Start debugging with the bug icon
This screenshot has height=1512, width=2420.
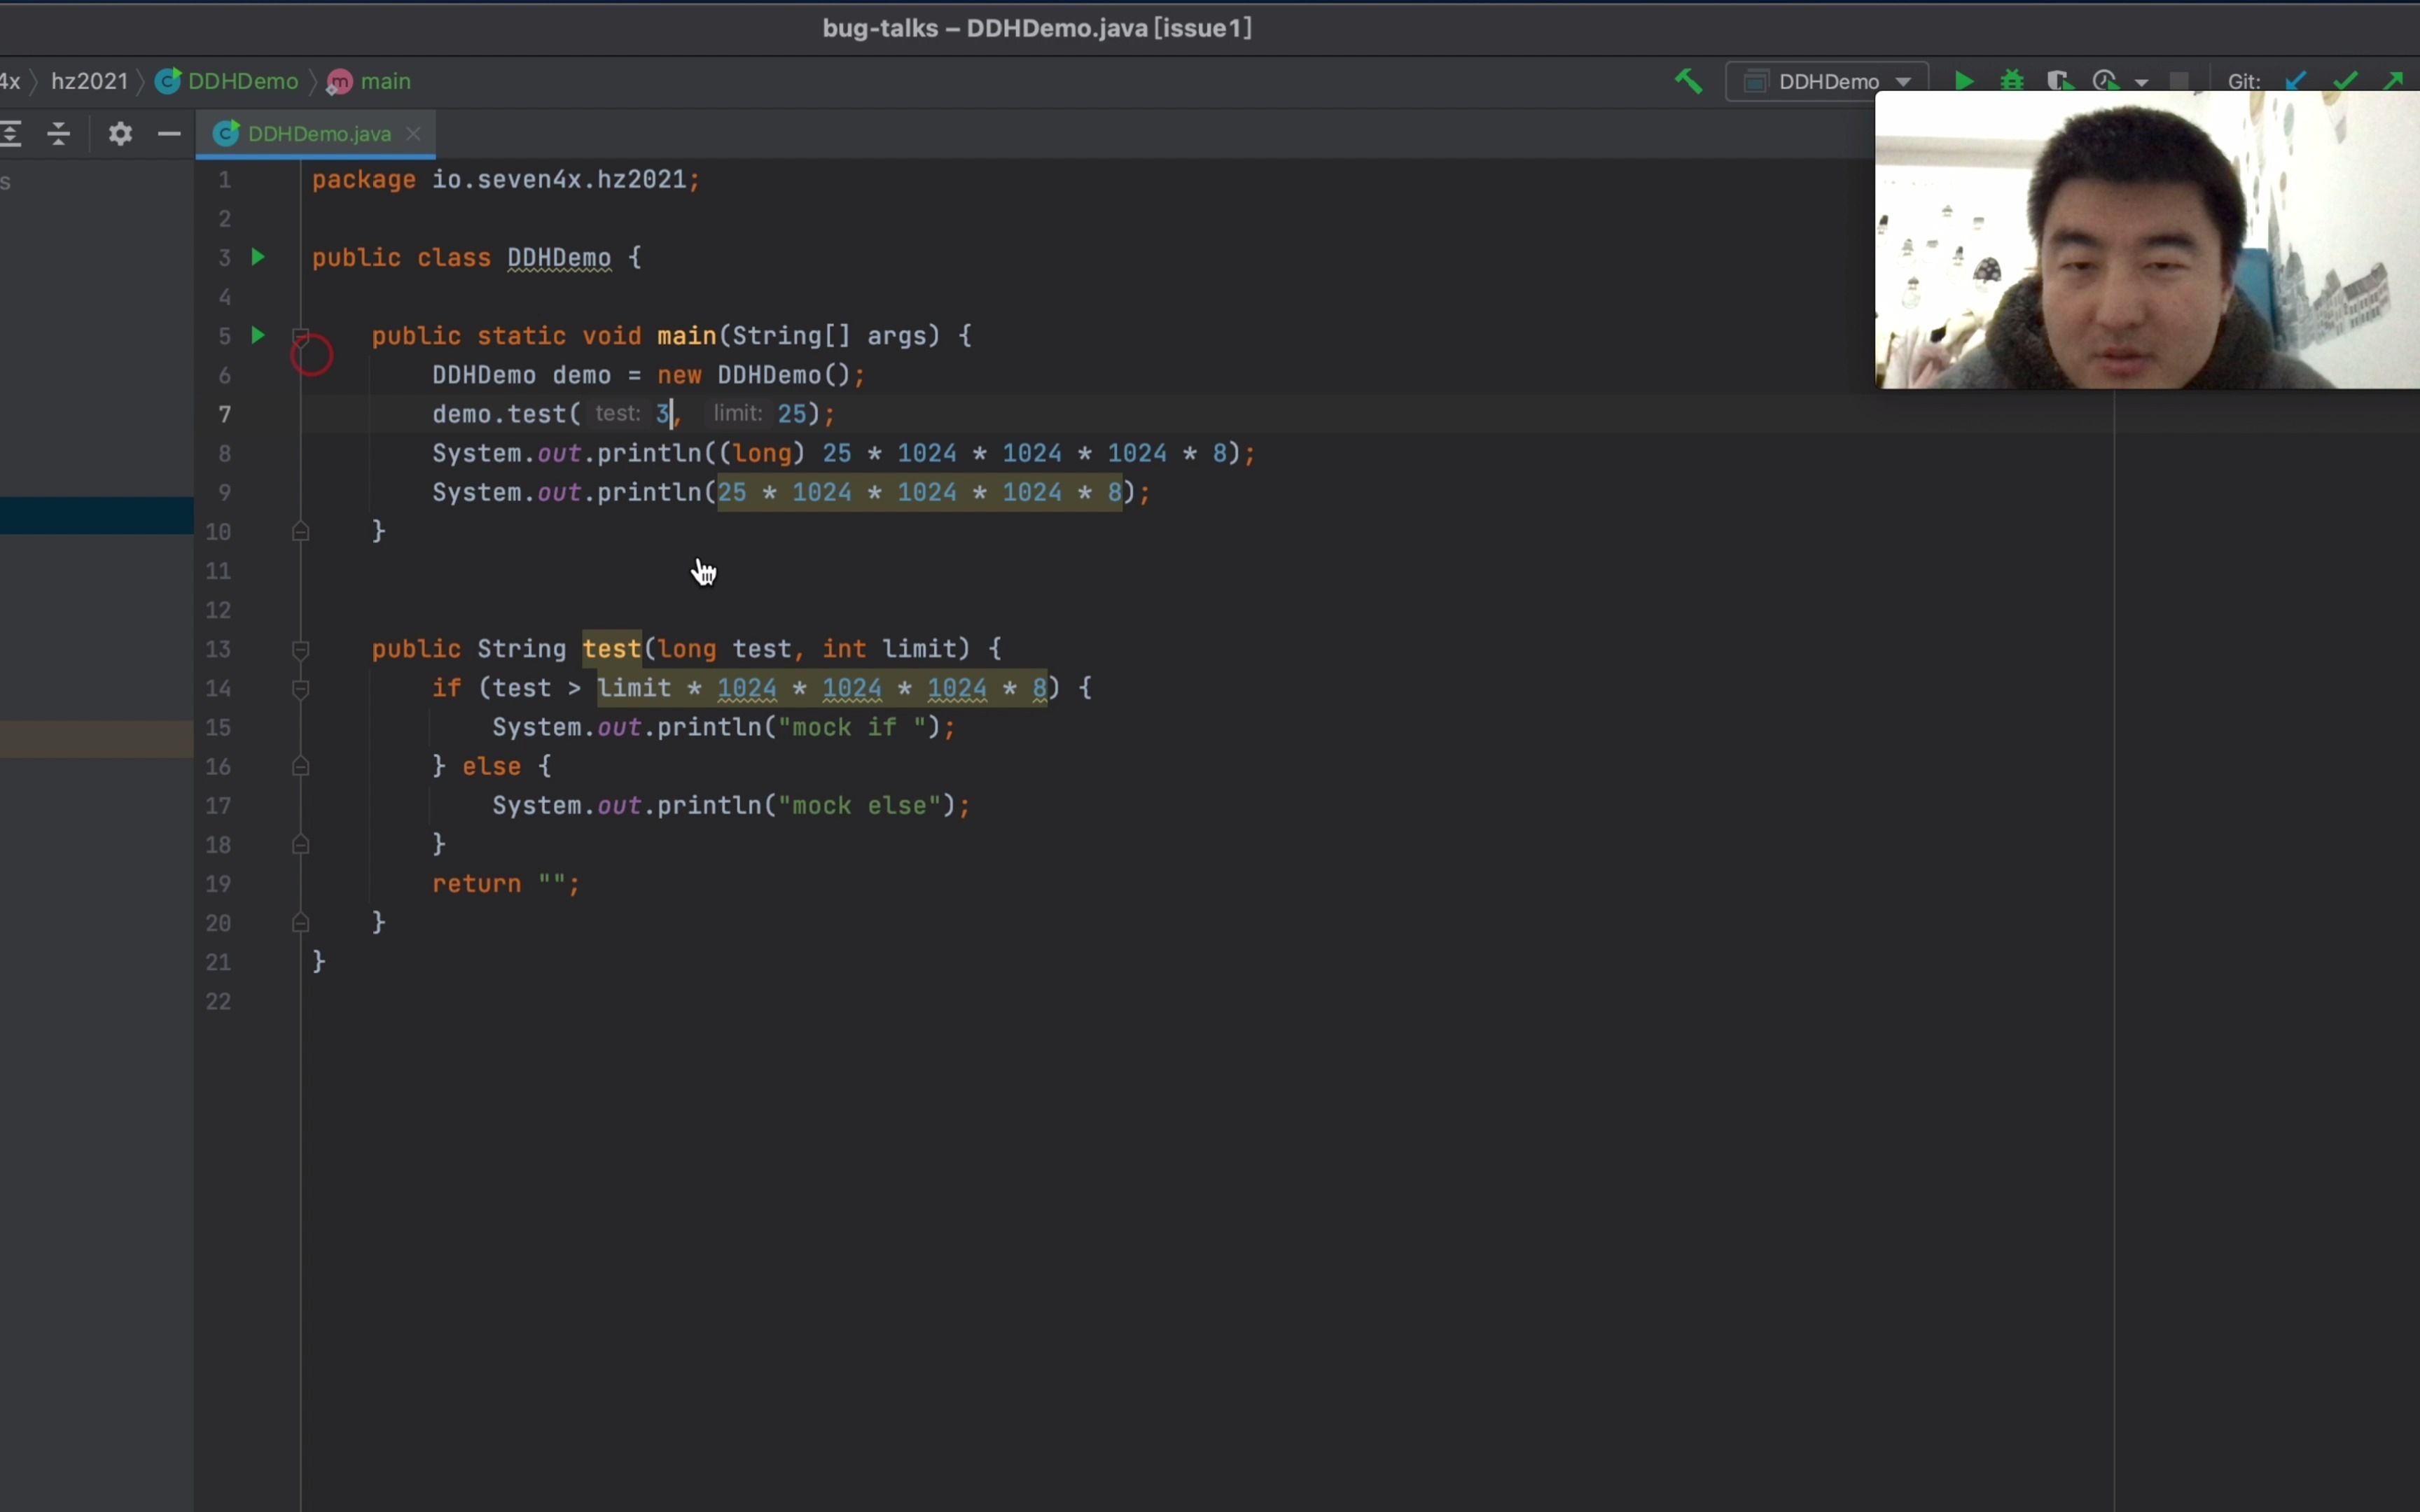click(2012, 81)
